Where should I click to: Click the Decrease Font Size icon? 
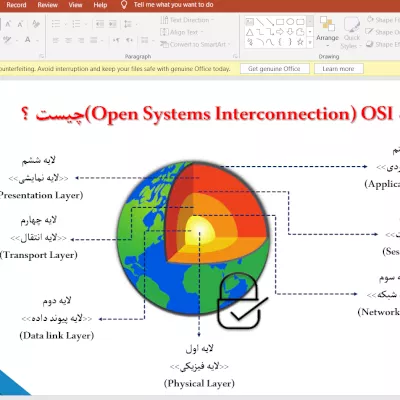(21, 24)
